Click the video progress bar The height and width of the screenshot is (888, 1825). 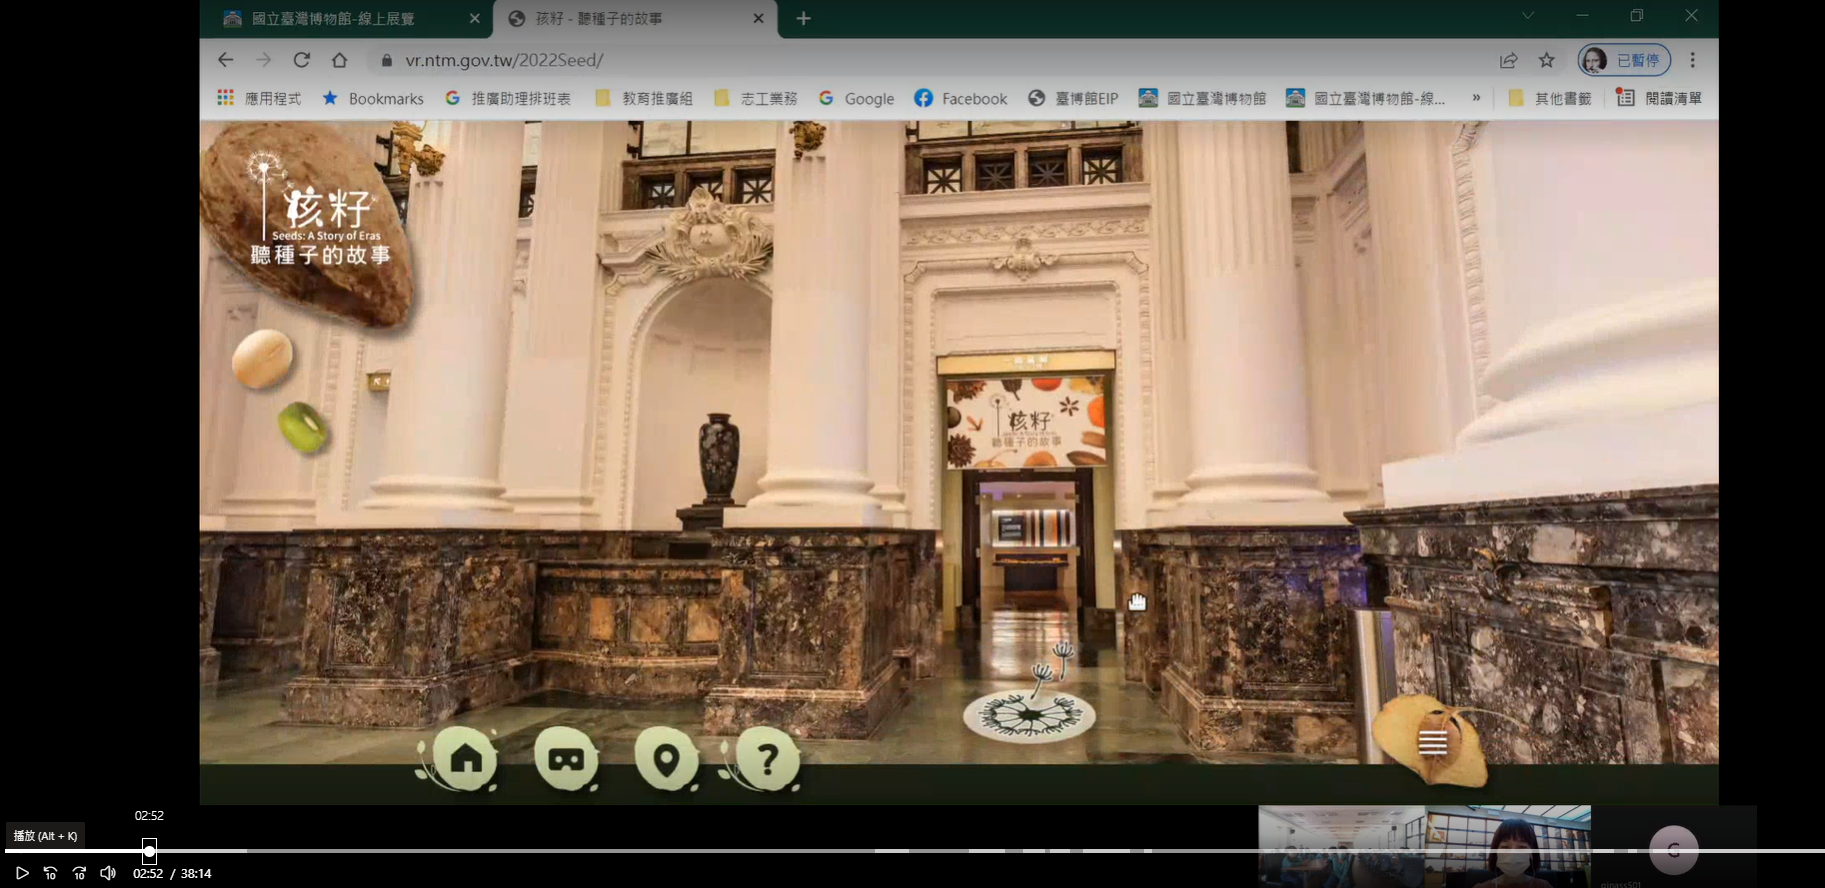(912, 851)
